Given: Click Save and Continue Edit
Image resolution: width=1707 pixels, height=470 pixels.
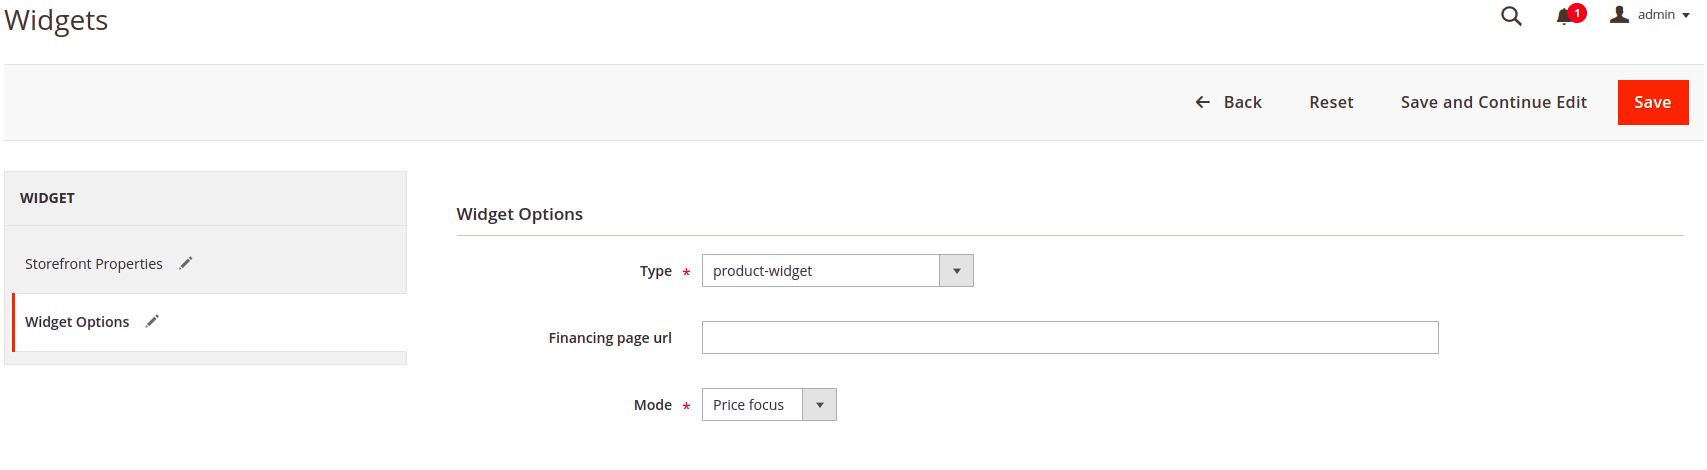Looking at the screenshot, I should point(1493,102).
